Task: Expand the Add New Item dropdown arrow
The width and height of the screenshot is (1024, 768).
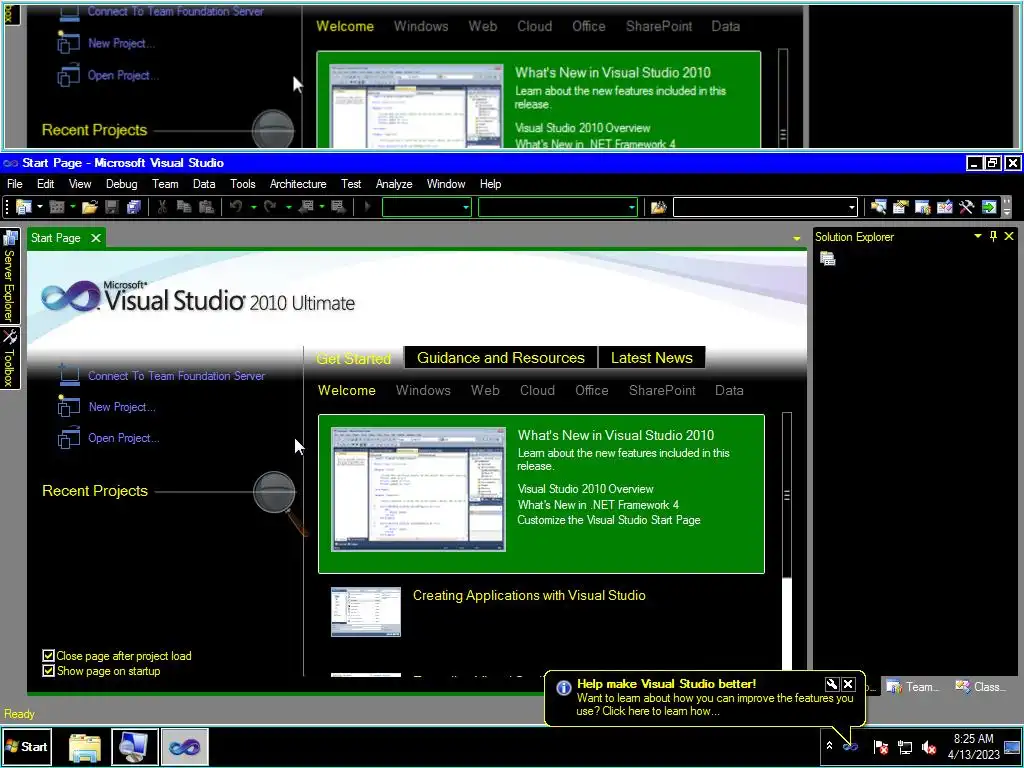Action: pos(72,207)
